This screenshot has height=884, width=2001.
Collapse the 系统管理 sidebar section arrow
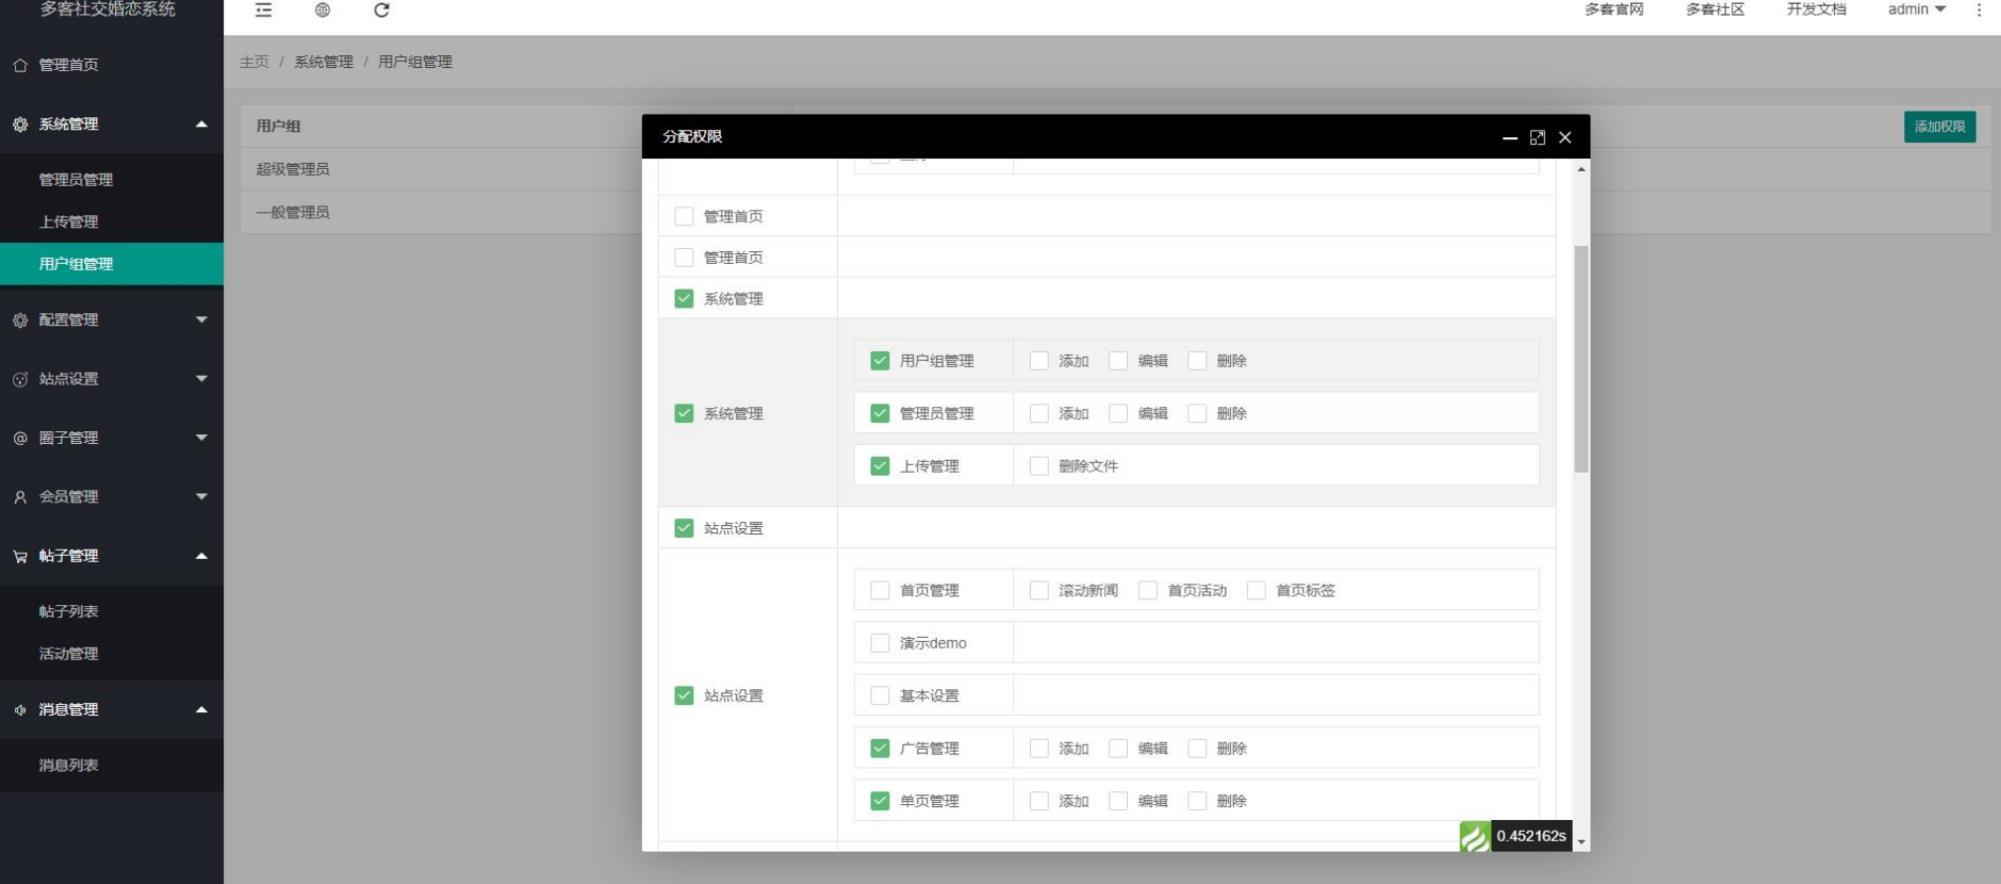pos(201,124)
